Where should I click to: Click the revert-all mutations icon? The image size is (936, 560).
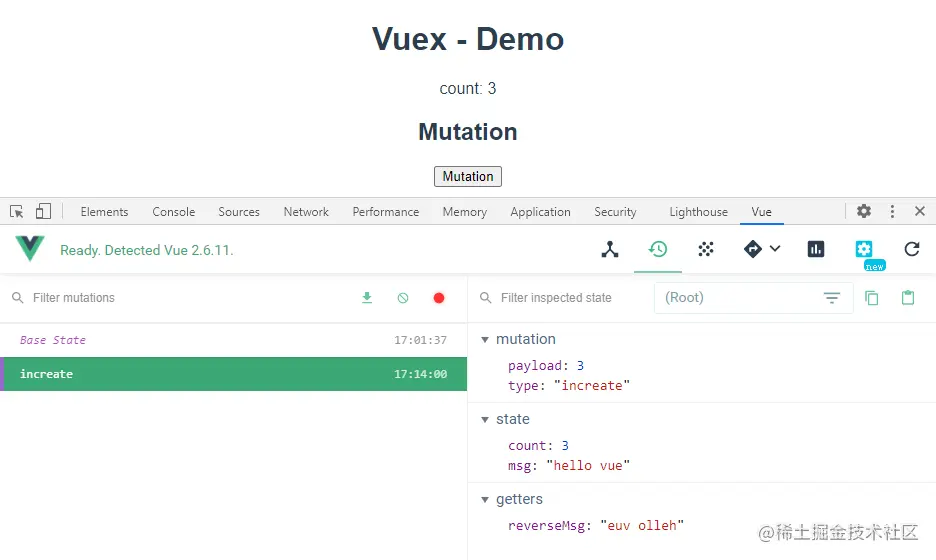tap(403, 298)
